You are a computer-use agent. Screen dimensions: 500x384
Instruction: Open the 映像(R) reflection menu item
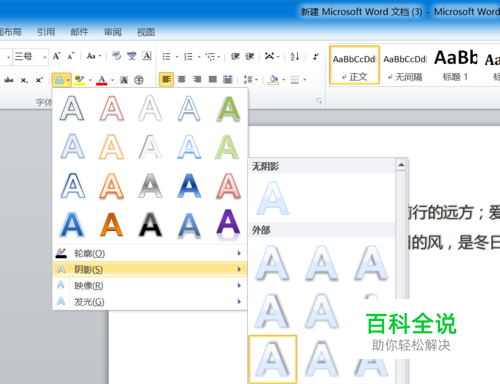click(x=150, y=285)
